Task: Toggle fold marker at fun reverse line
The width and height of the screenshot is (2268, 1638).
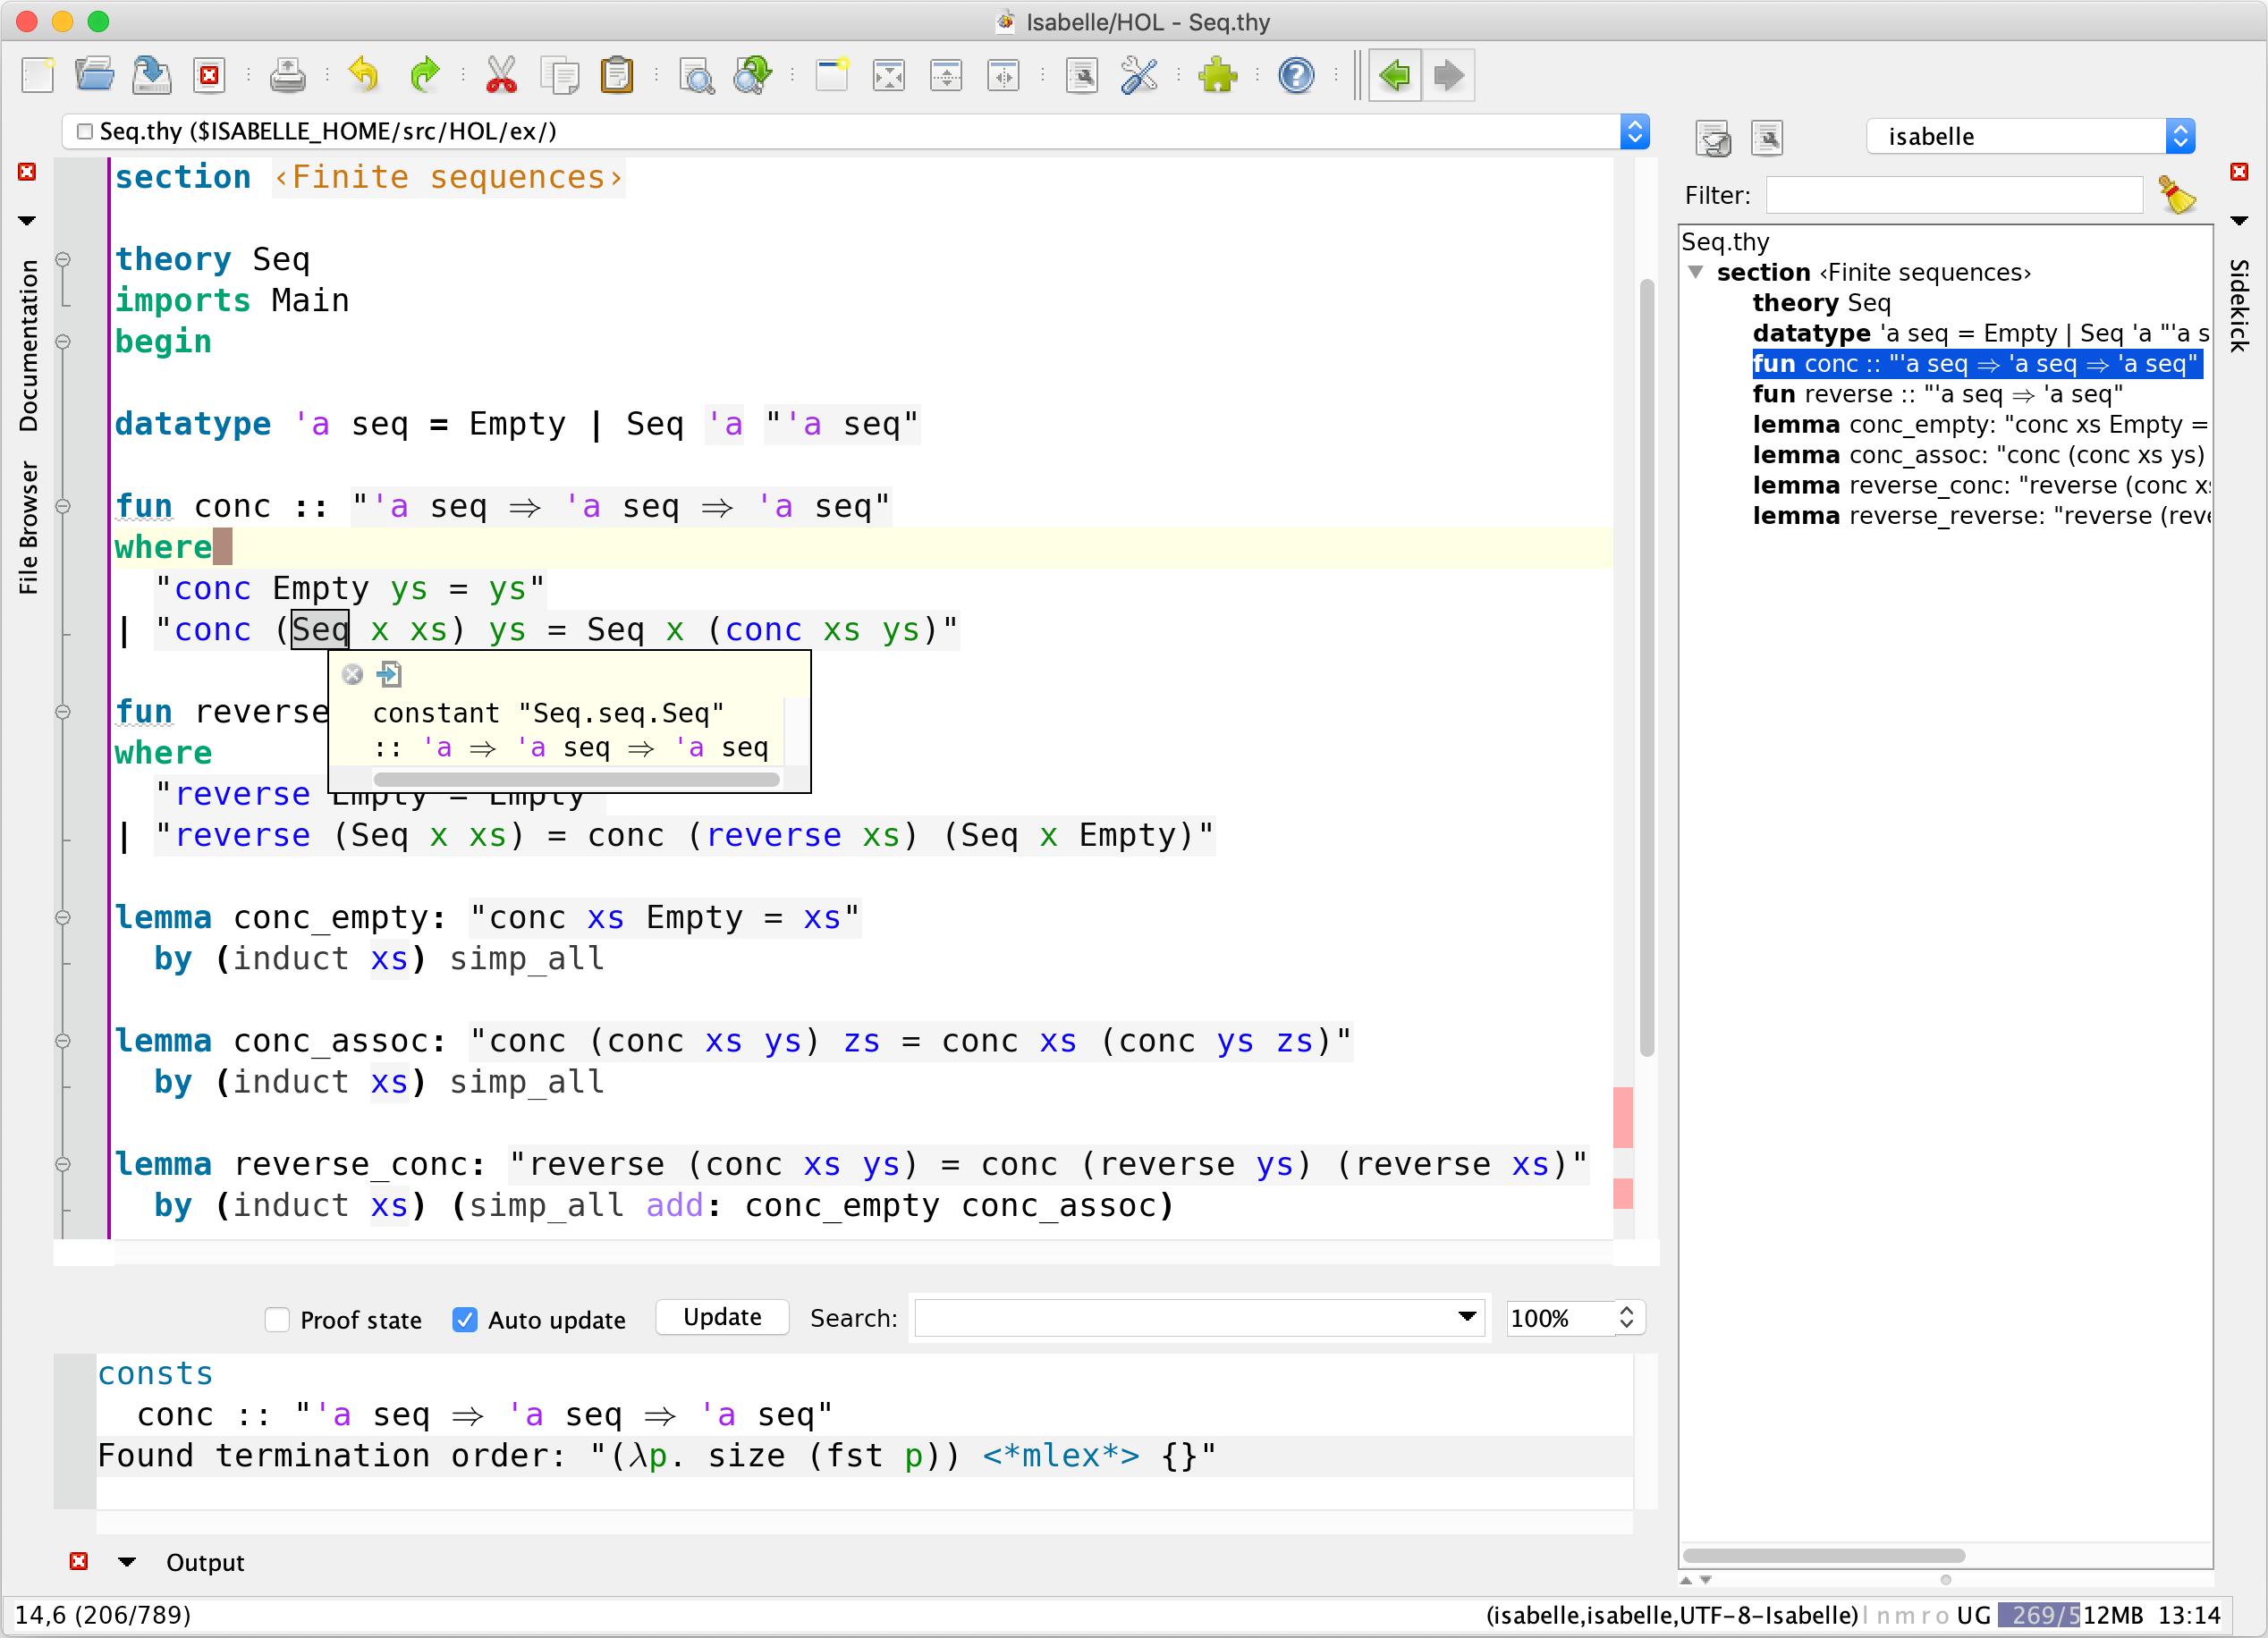Action: 63,712
